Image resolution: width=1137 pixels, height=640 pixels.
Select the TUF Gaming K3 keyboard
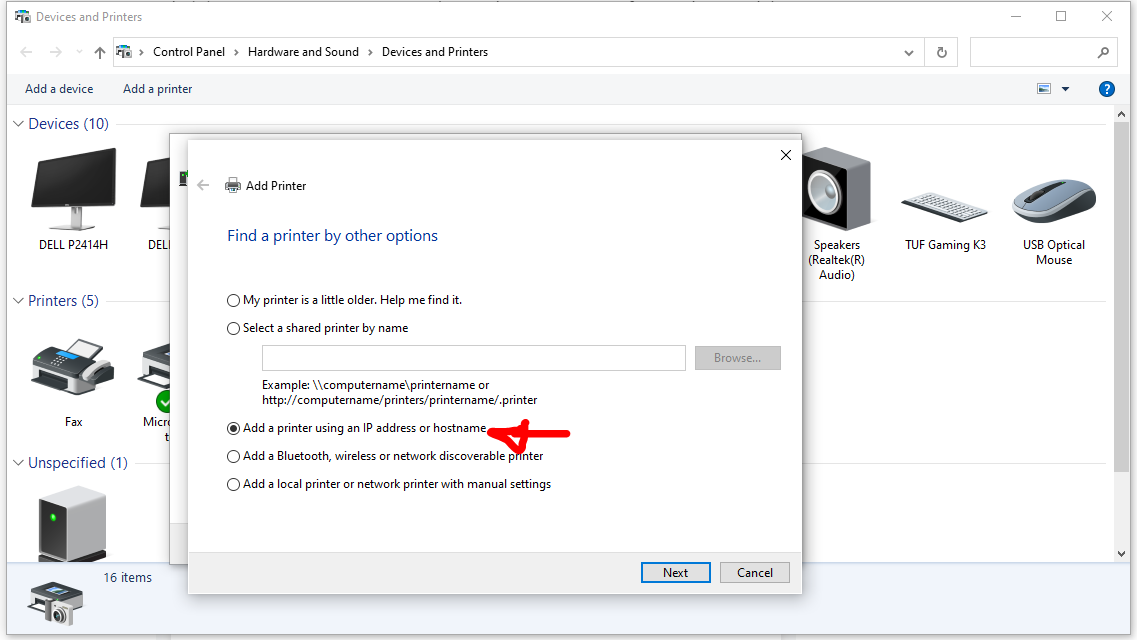(x=944, y=203)
